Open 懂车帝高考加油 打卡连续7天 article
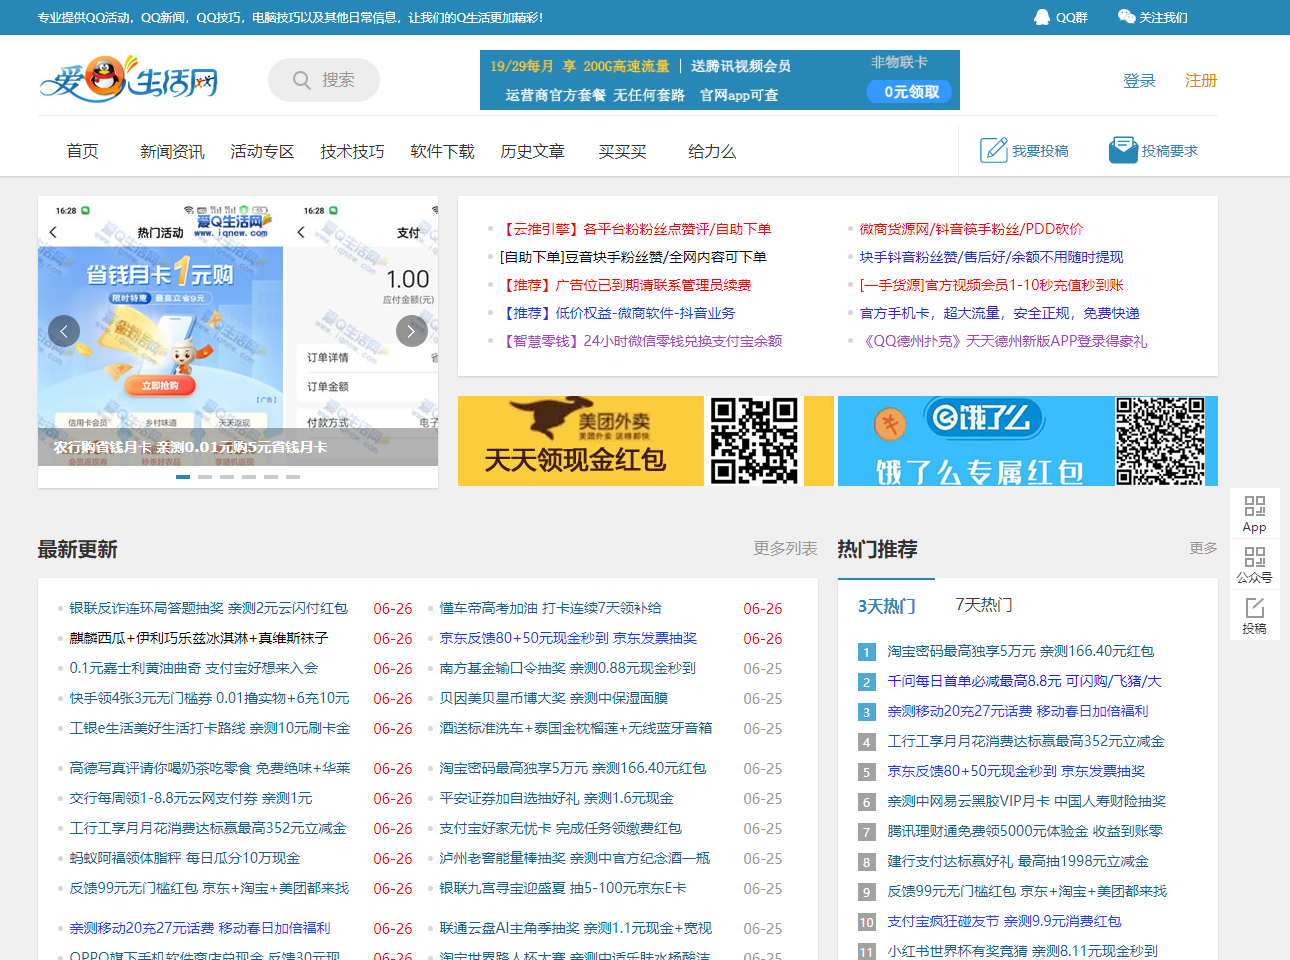 coord(550,608)
